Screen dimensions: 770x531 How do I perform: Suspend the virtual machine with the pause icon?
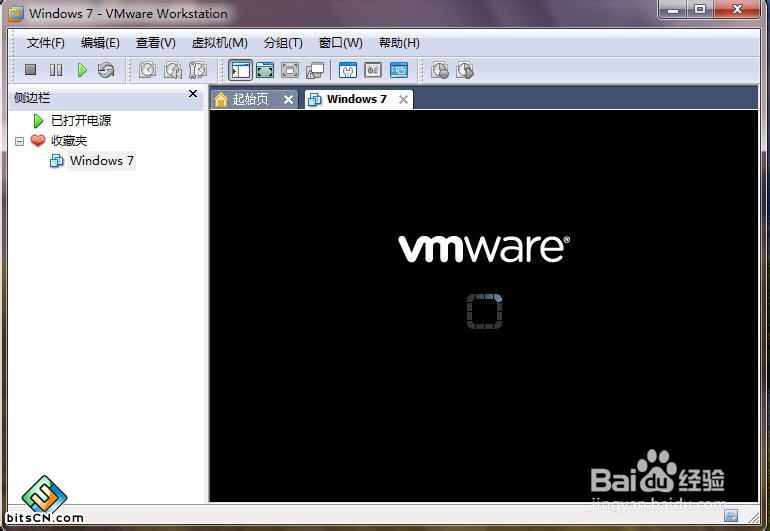coord(56,70)
